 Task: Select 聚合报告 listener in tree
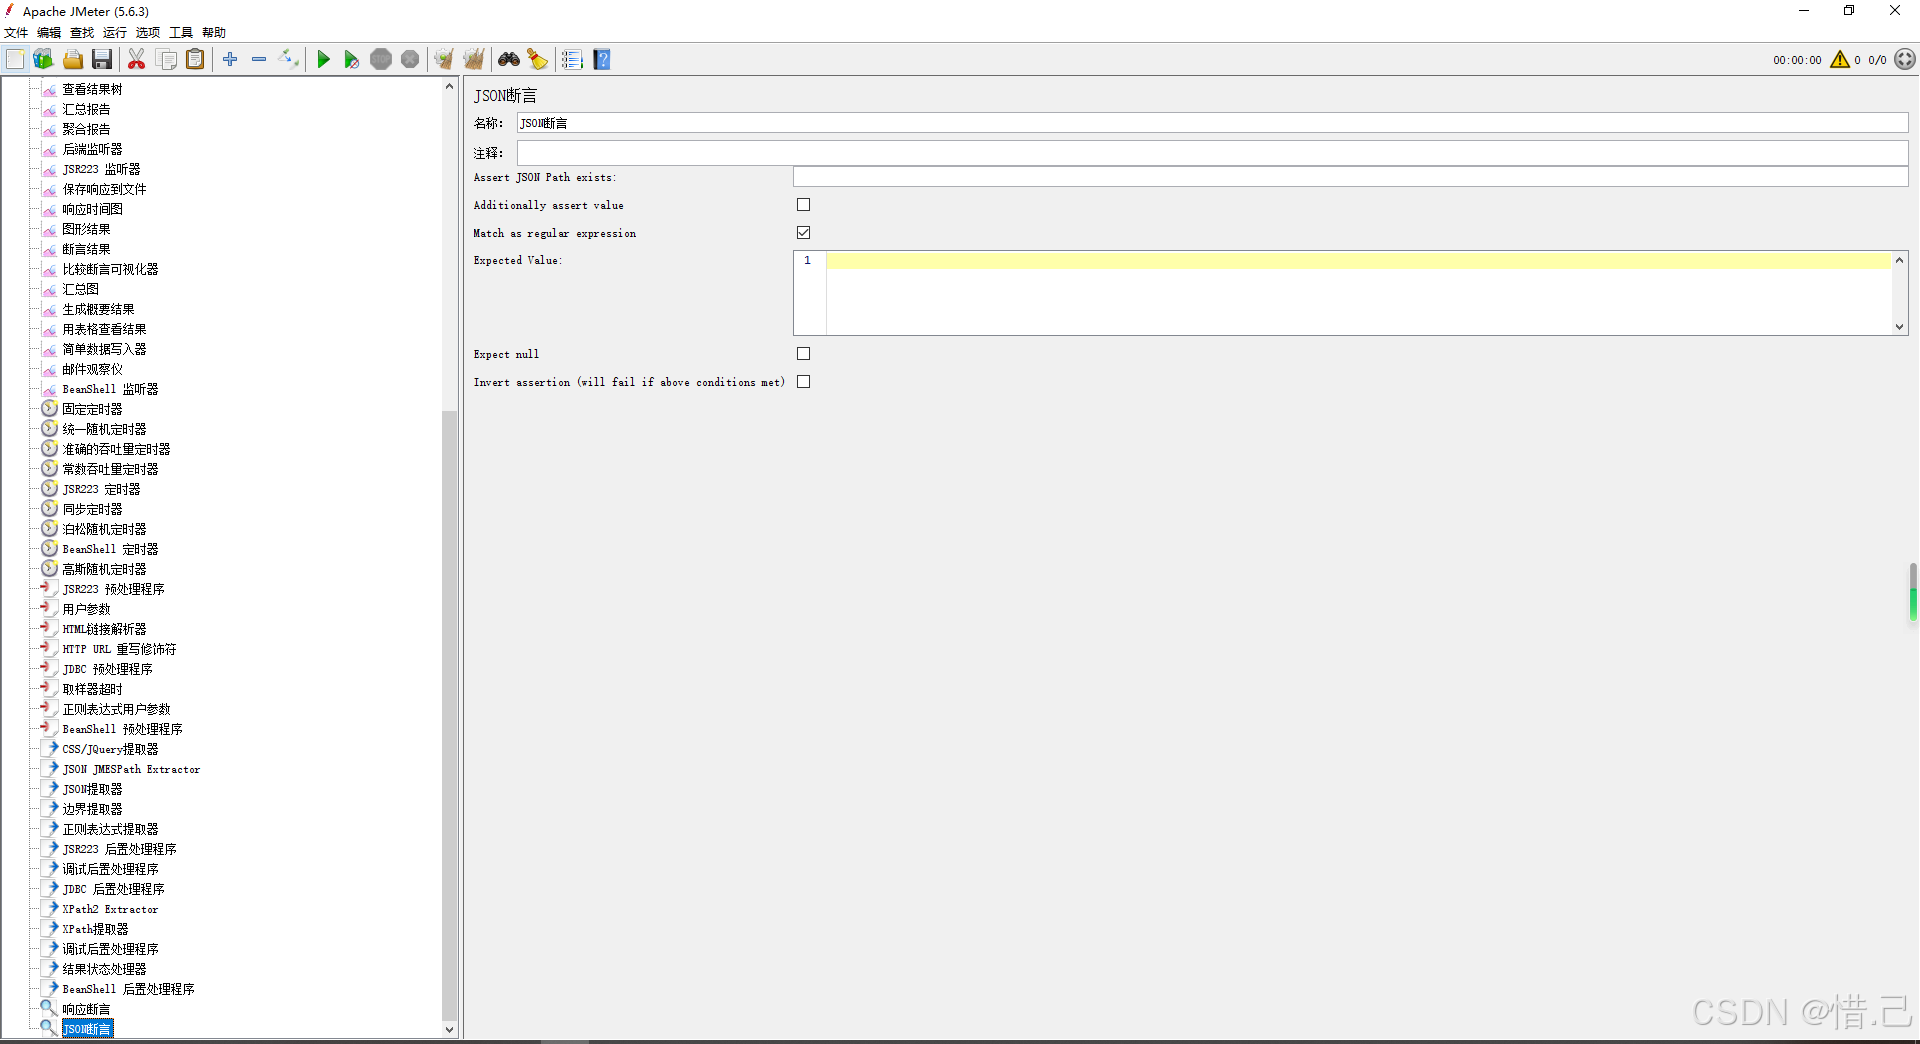[86, 129]
